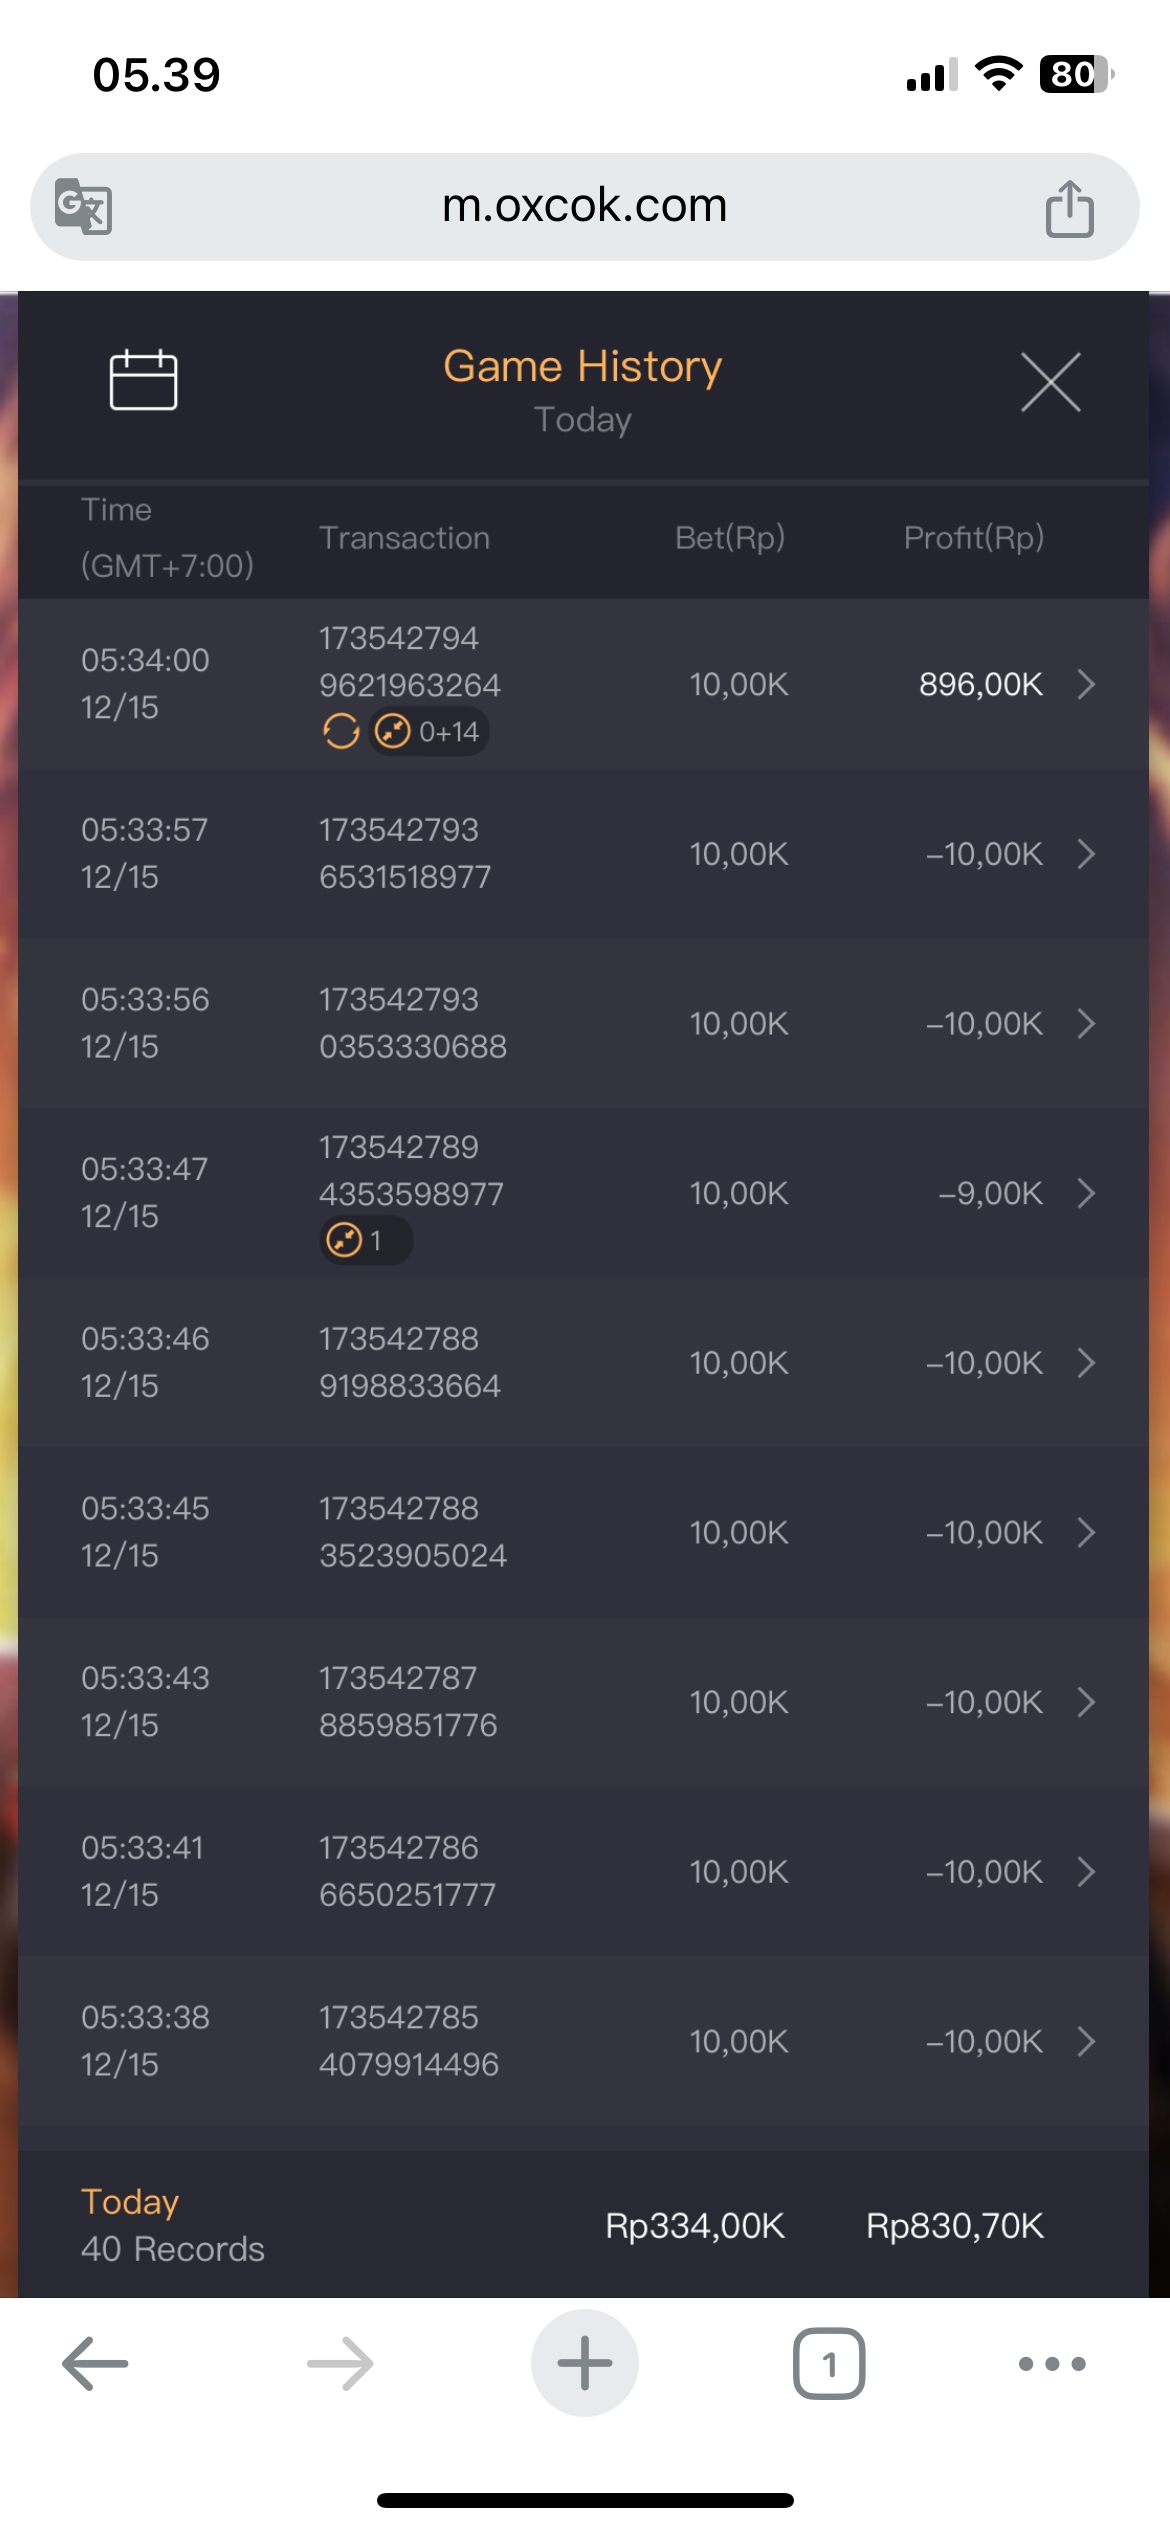This screenshot has height=2532, width=1170.
Task: Select transaction 1735427878859851776 row
Action: 583,1701
